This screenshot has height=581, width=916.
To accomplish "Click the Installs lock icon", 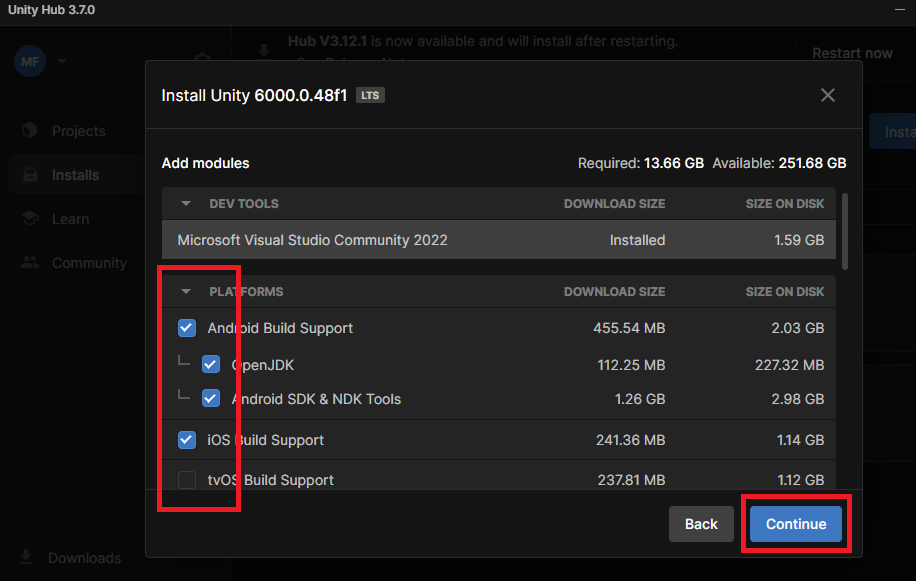I will point(30,175).
